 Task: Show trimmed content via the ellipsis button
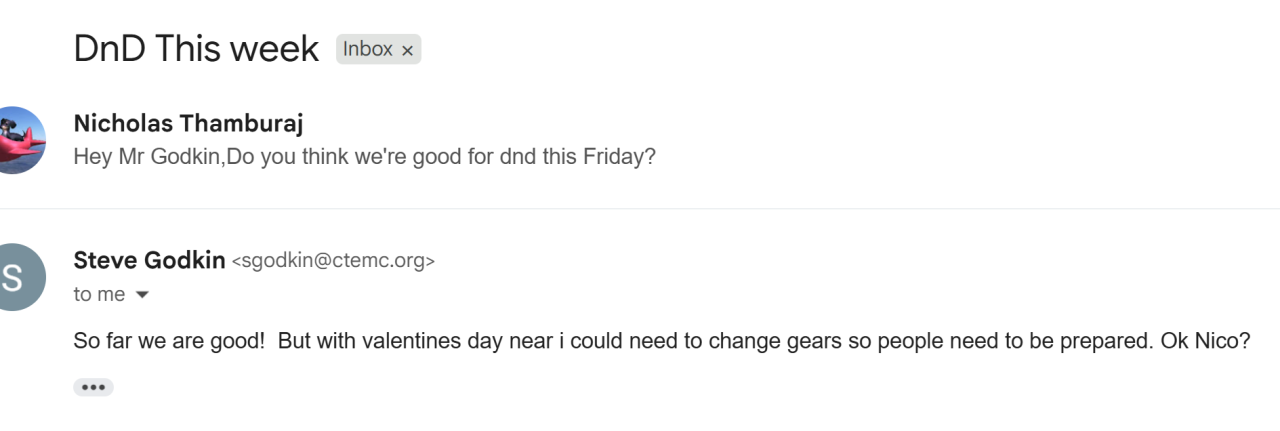pos(93,387)
